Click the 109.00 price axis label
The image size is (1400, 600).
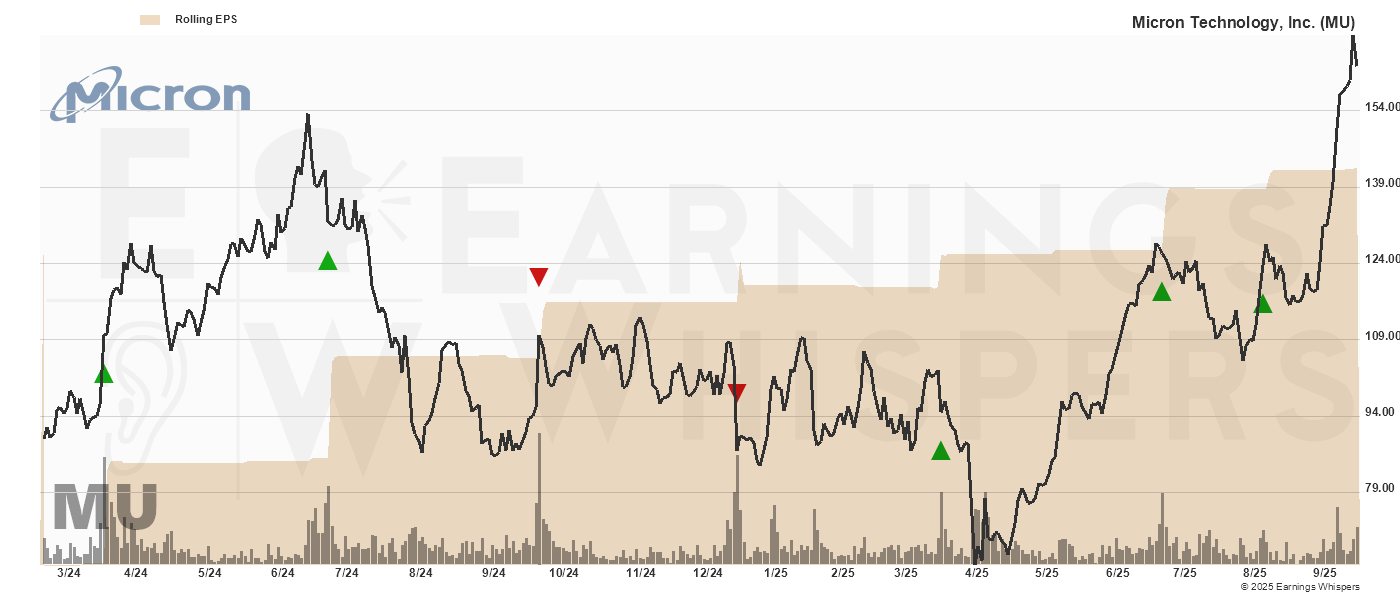point(1380,336)
